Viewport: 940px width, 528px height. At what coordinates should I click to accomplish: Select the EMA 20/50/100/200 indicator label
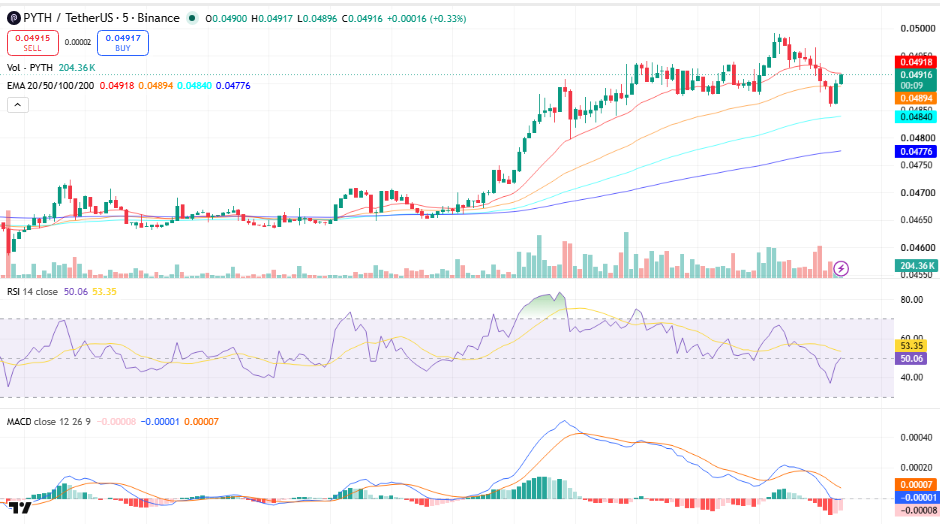point(50,86)
